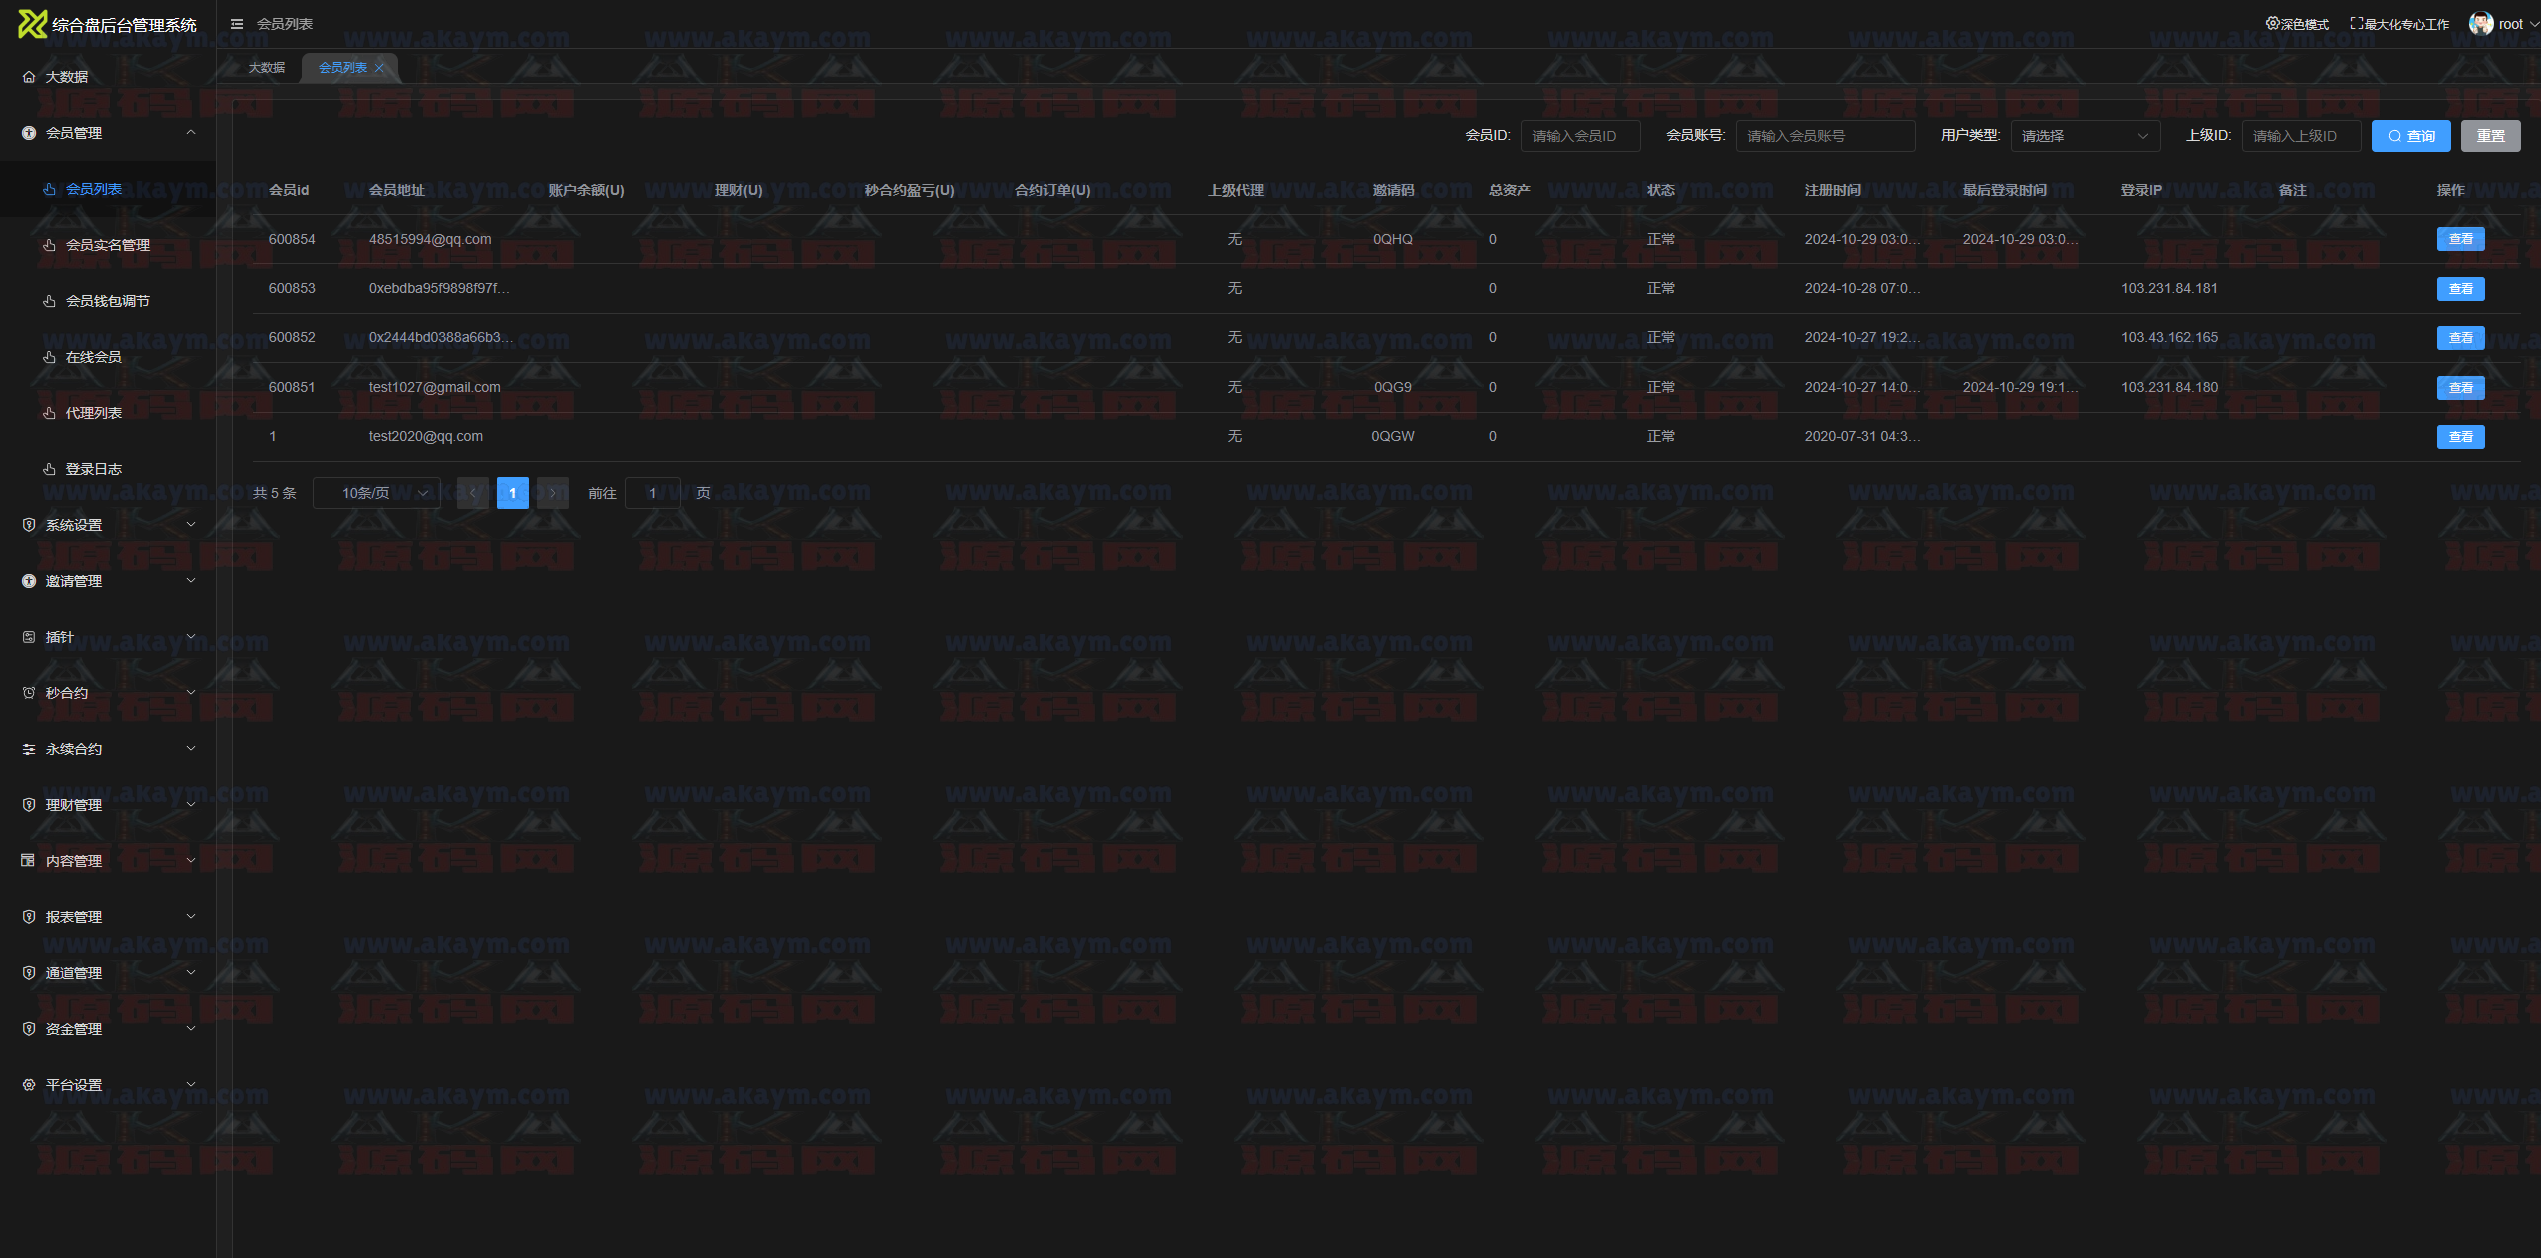Click the 秒合约 sidebar icon

click(29, 693)
